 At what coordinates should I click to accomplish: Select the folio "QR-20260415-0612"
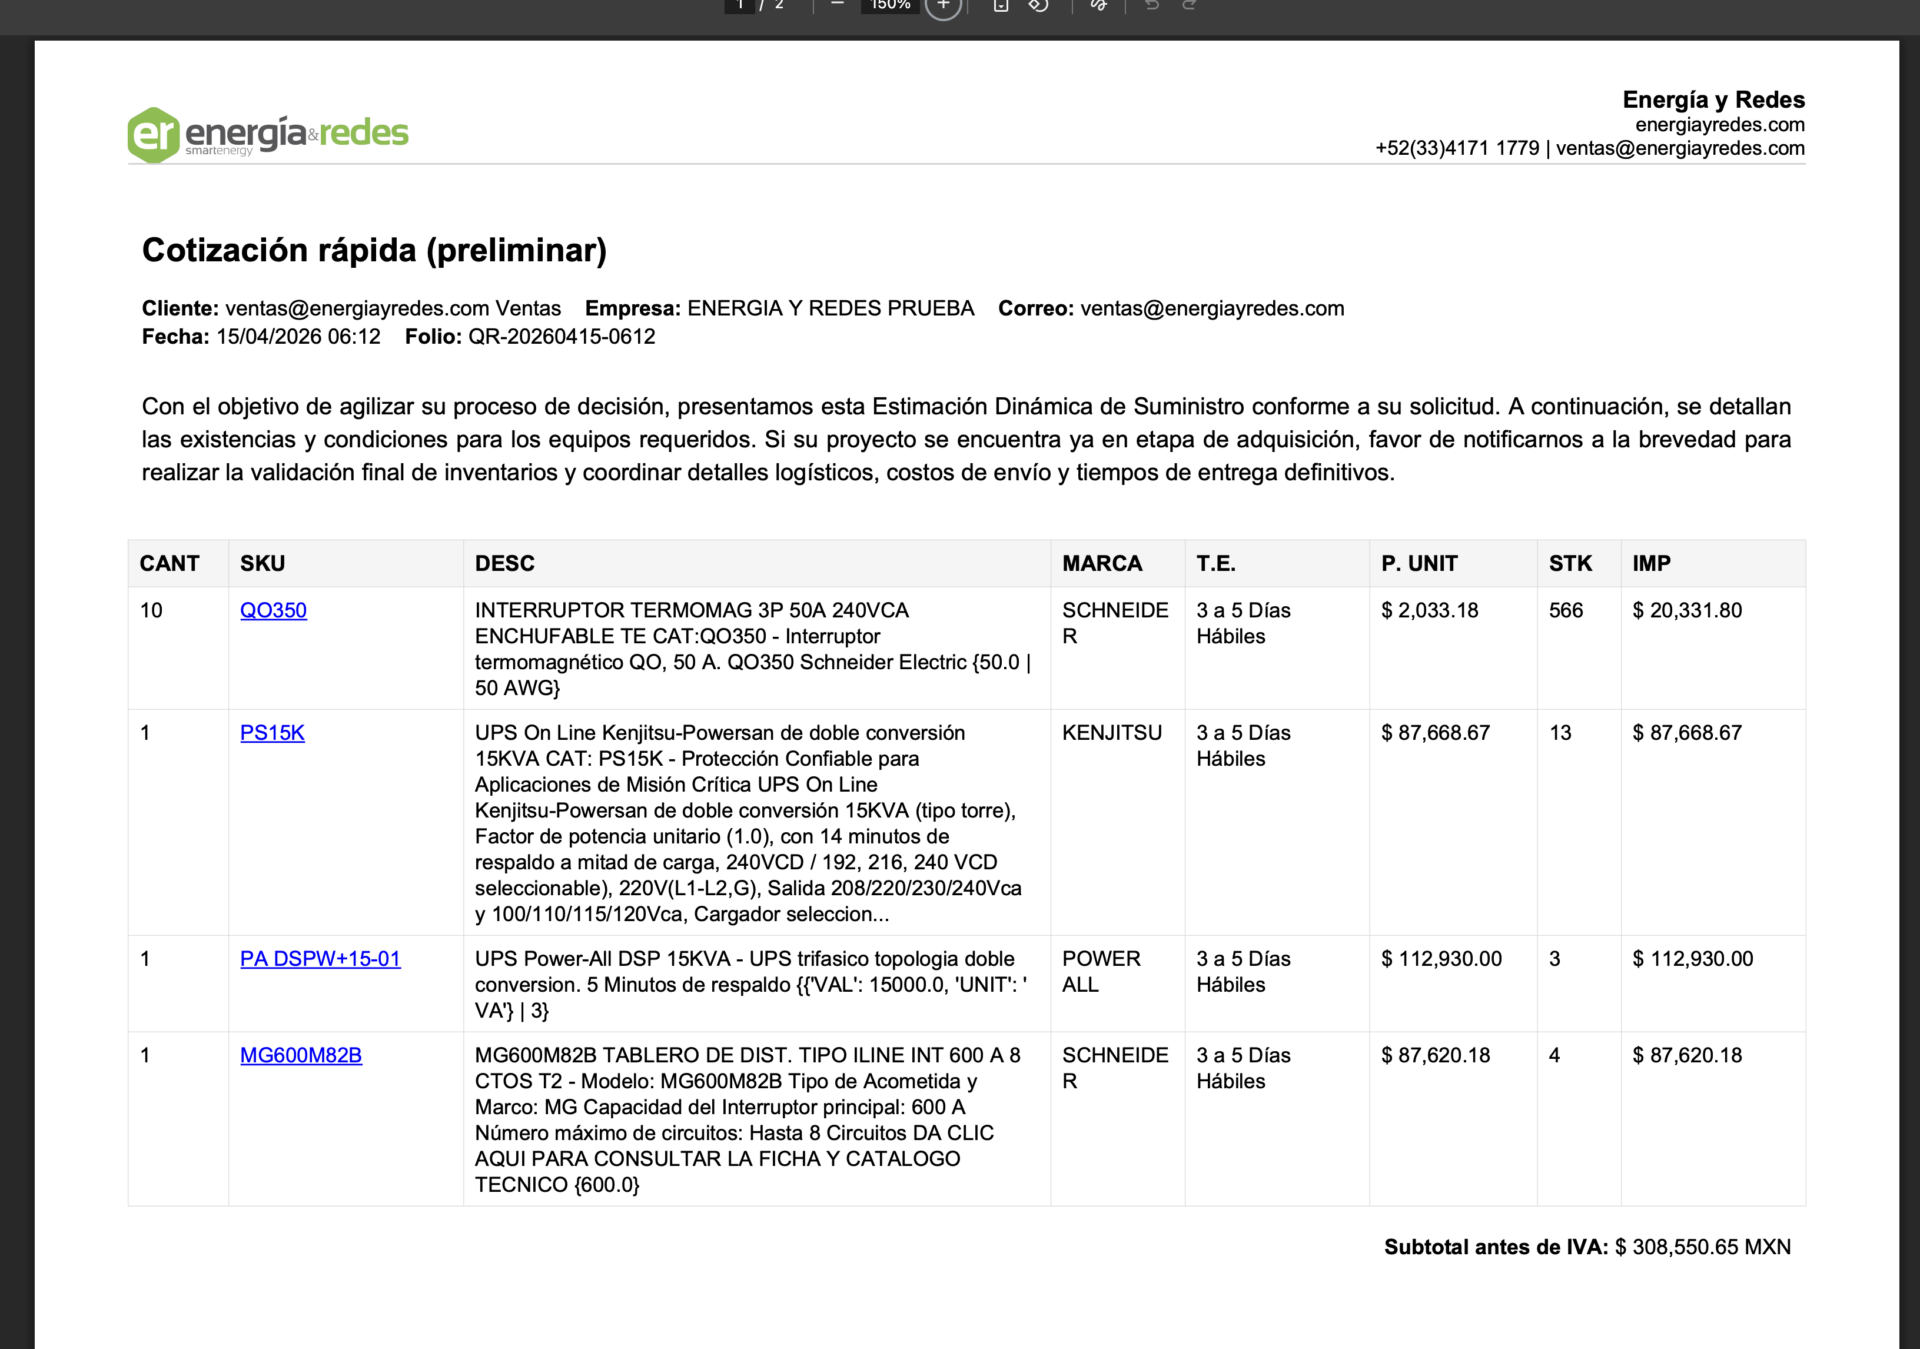[x=562, y=337]
